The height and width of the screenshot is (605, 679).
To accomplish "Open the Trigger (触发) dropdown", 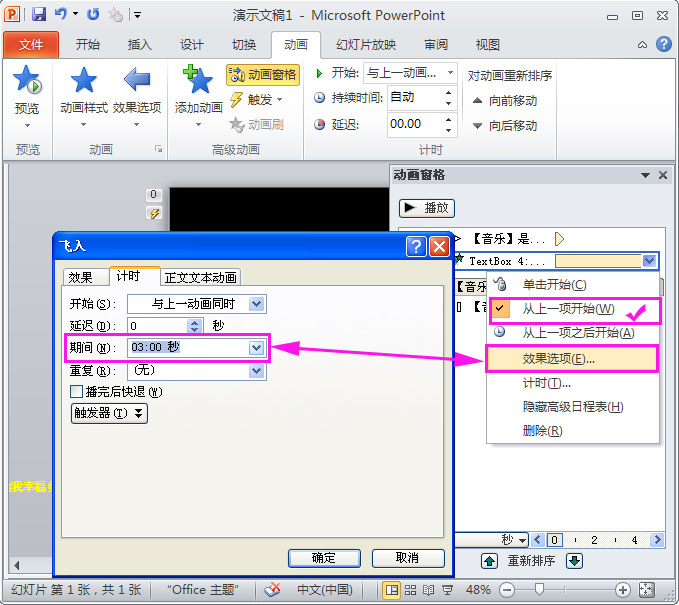I will pyautogui.click(x=256, y=100).
